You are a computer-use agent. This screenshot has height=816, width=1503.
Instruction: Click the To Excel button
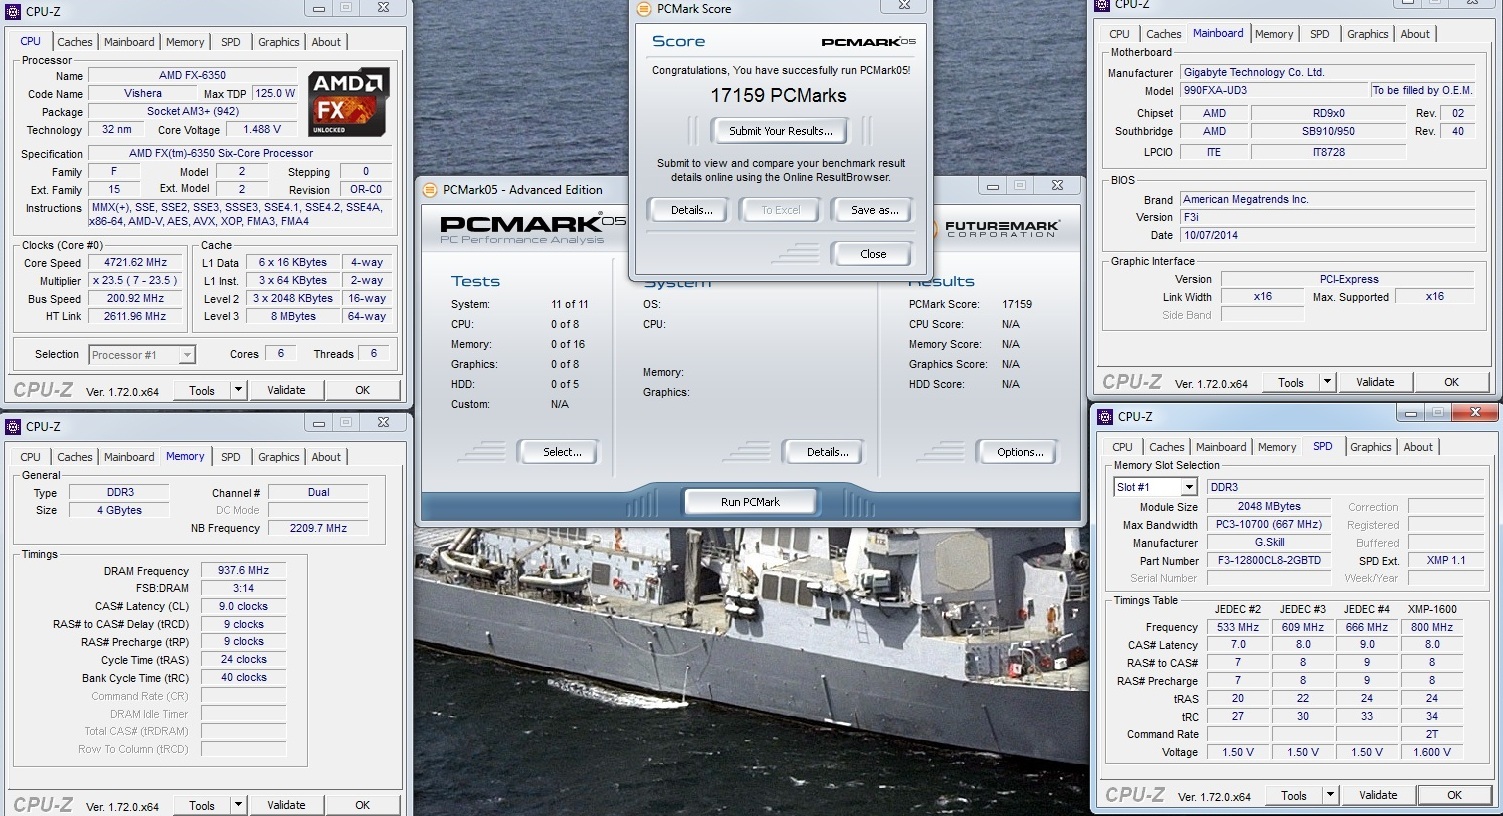point(781,210)
